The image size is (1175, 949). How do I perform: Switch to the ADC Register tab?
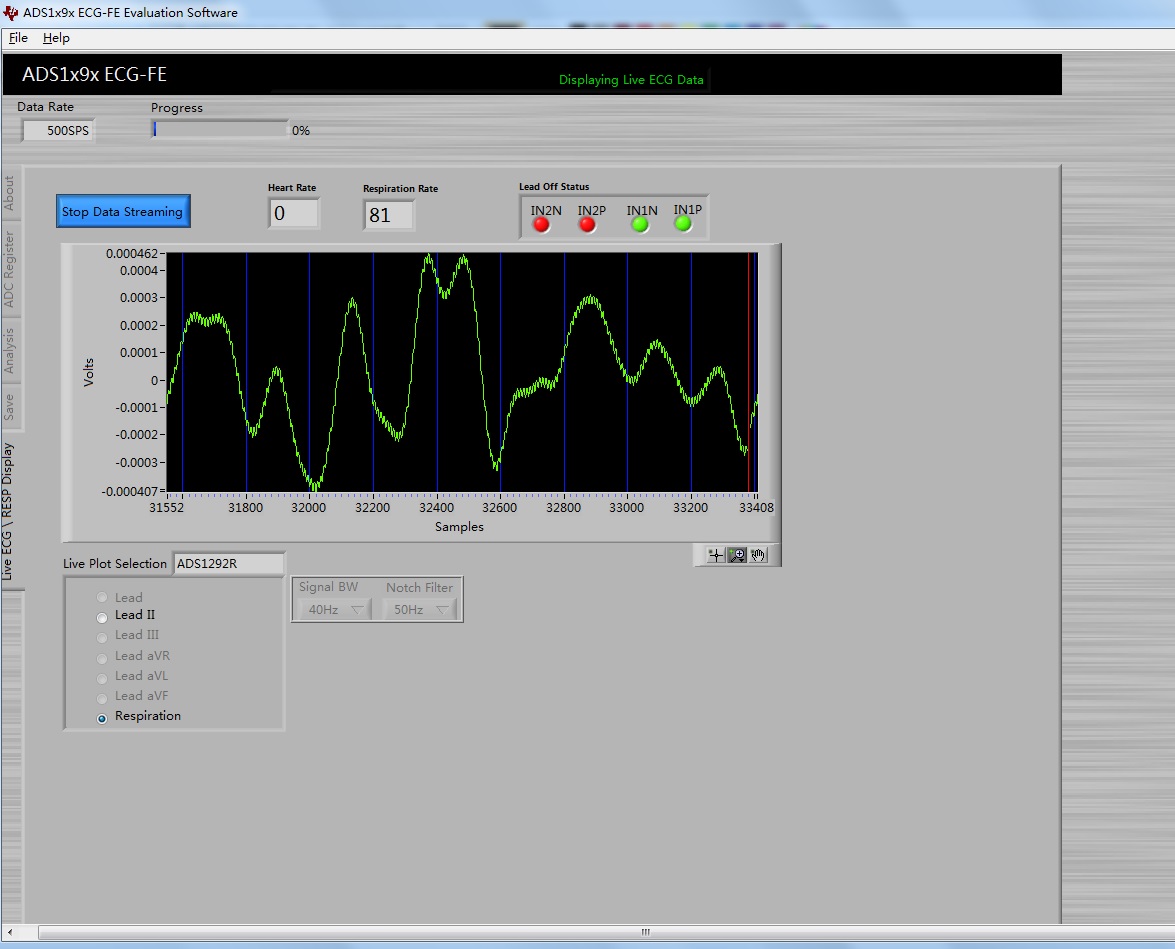pyautogui.click(x=11, y=264)
